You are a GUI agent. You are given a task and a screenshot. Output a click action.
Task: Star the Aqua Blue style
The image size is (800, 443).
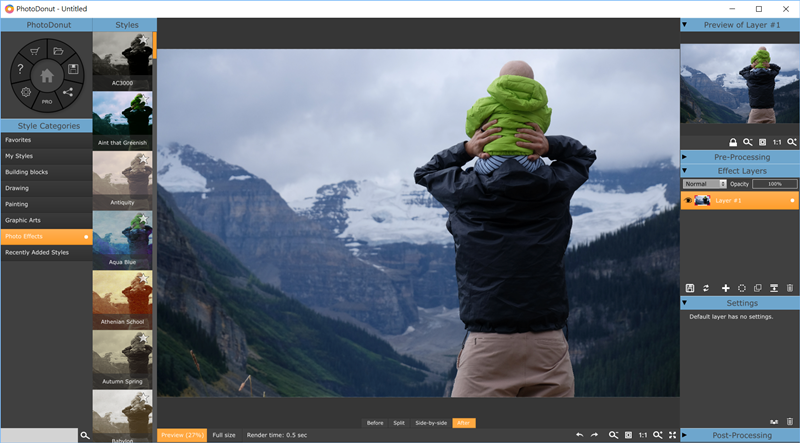tap(144, 218)
